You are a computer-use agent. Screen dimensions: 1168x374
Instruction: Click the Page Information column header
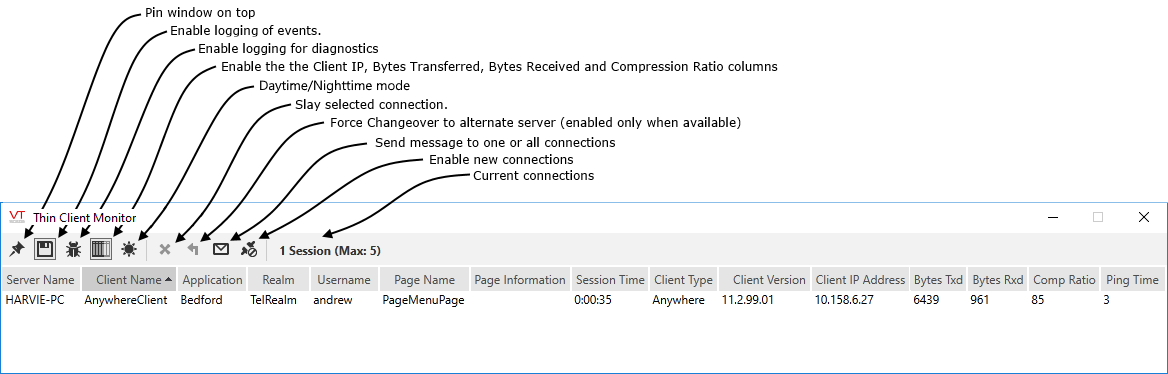point(520,280)
